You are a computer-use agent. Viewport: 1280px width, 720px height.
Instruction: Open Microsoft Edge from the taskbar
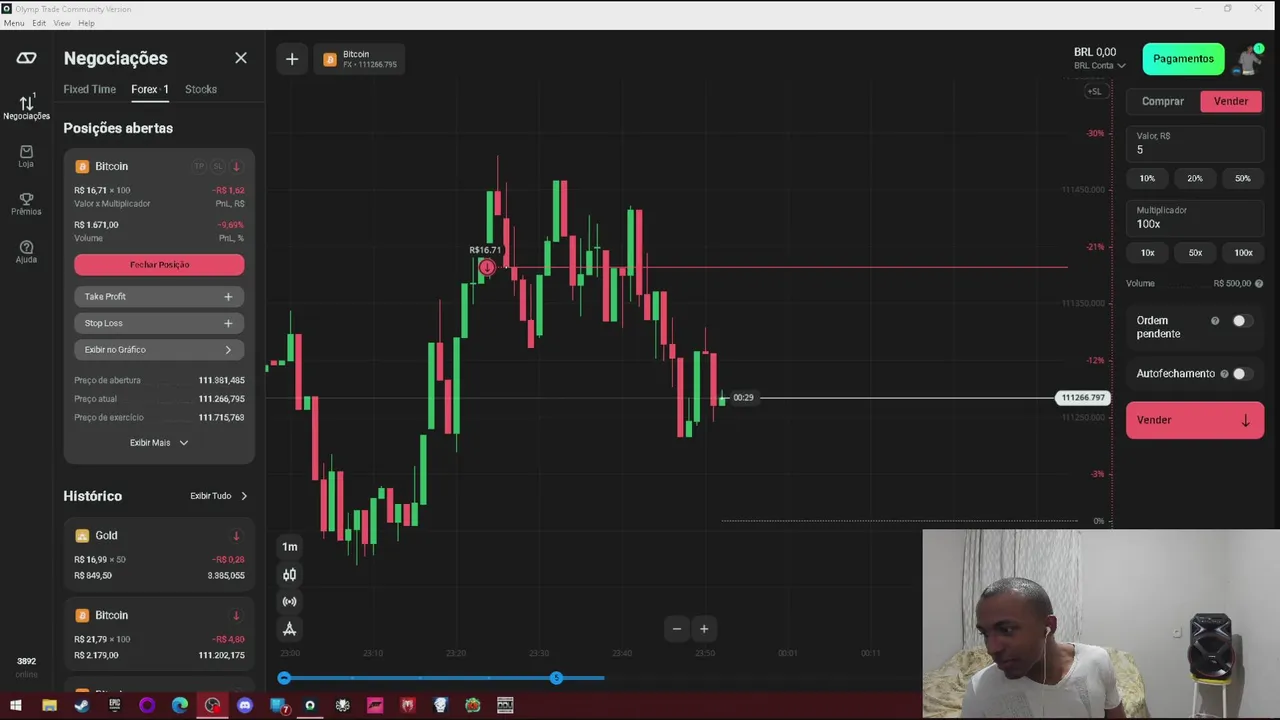point(180,705)
